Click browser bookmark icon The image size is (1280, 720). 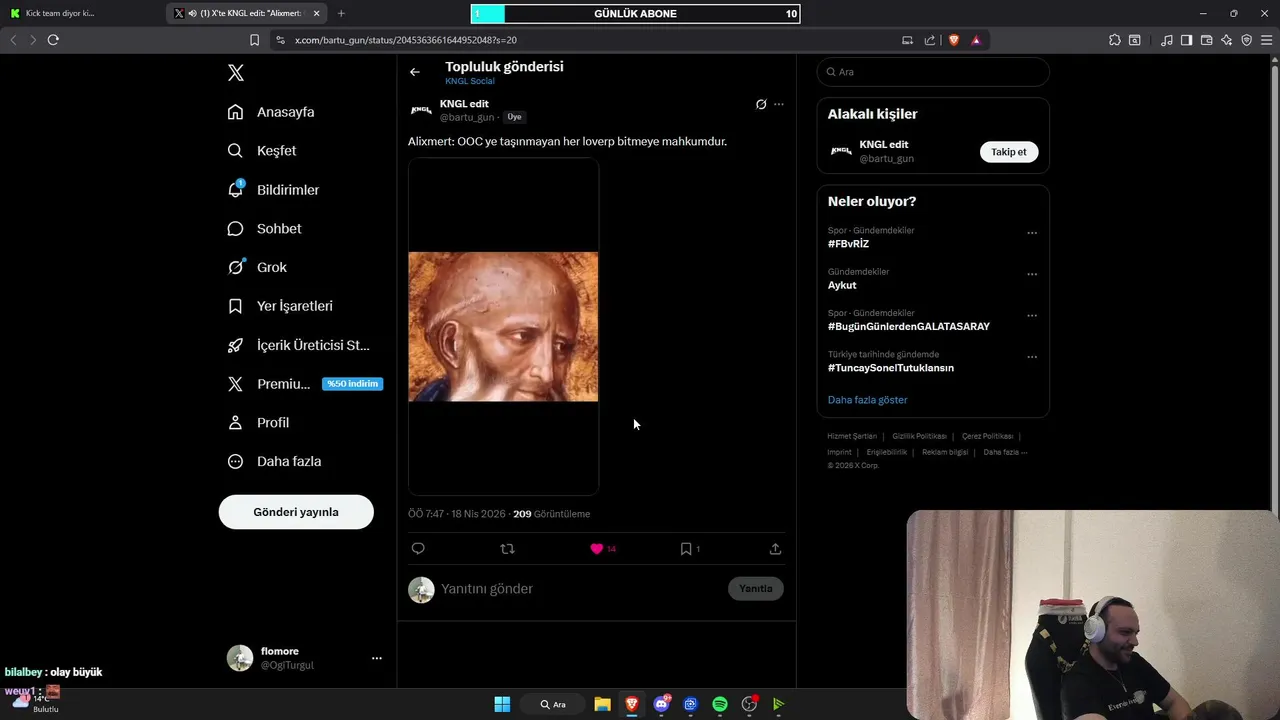coord(254,40)
